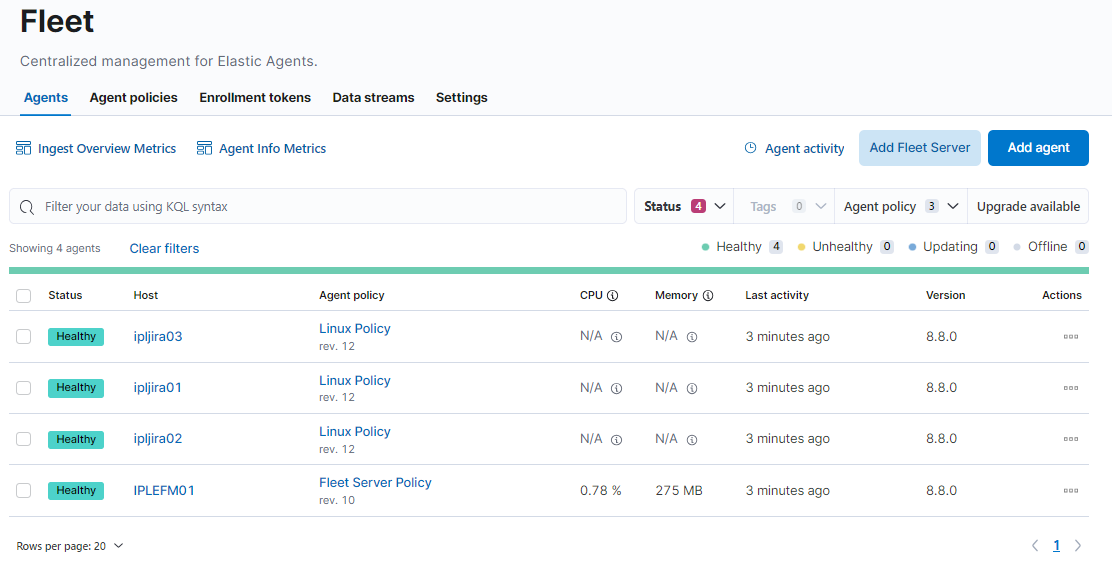Click the '275 MB' memory value
The height and width of the screenshot is (579, 1112).
[679, 490]
